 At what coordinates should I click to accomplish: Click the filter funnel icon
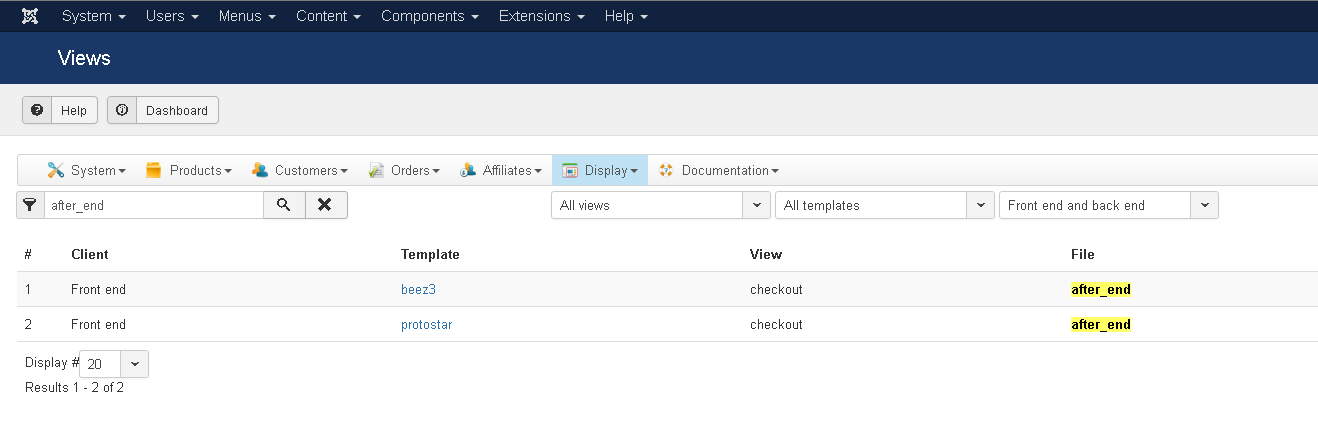tap(30, 205)
